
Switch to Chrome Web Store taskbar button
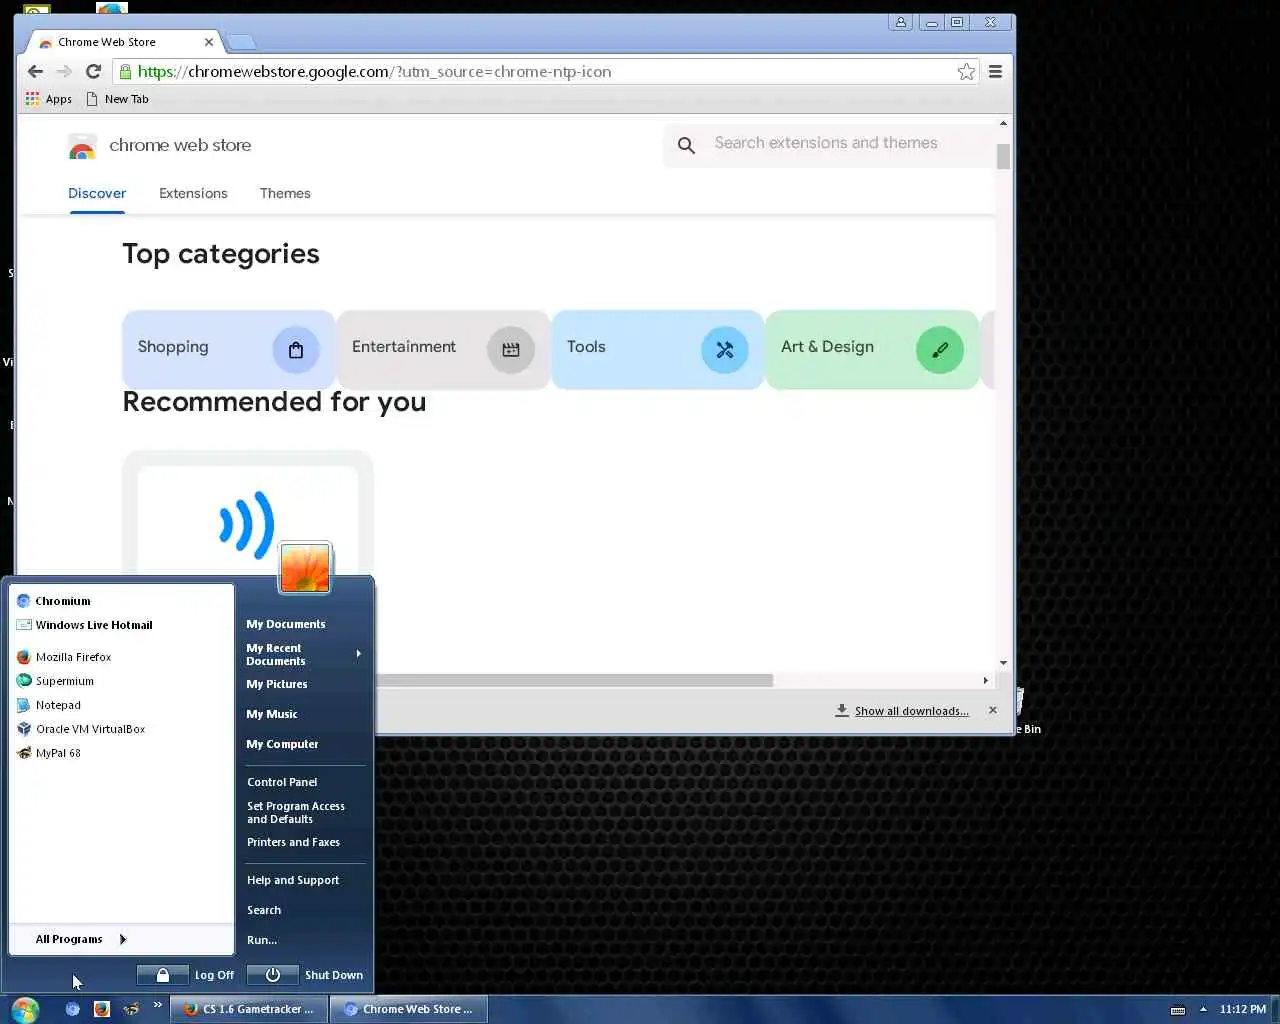pos(408,1009)
